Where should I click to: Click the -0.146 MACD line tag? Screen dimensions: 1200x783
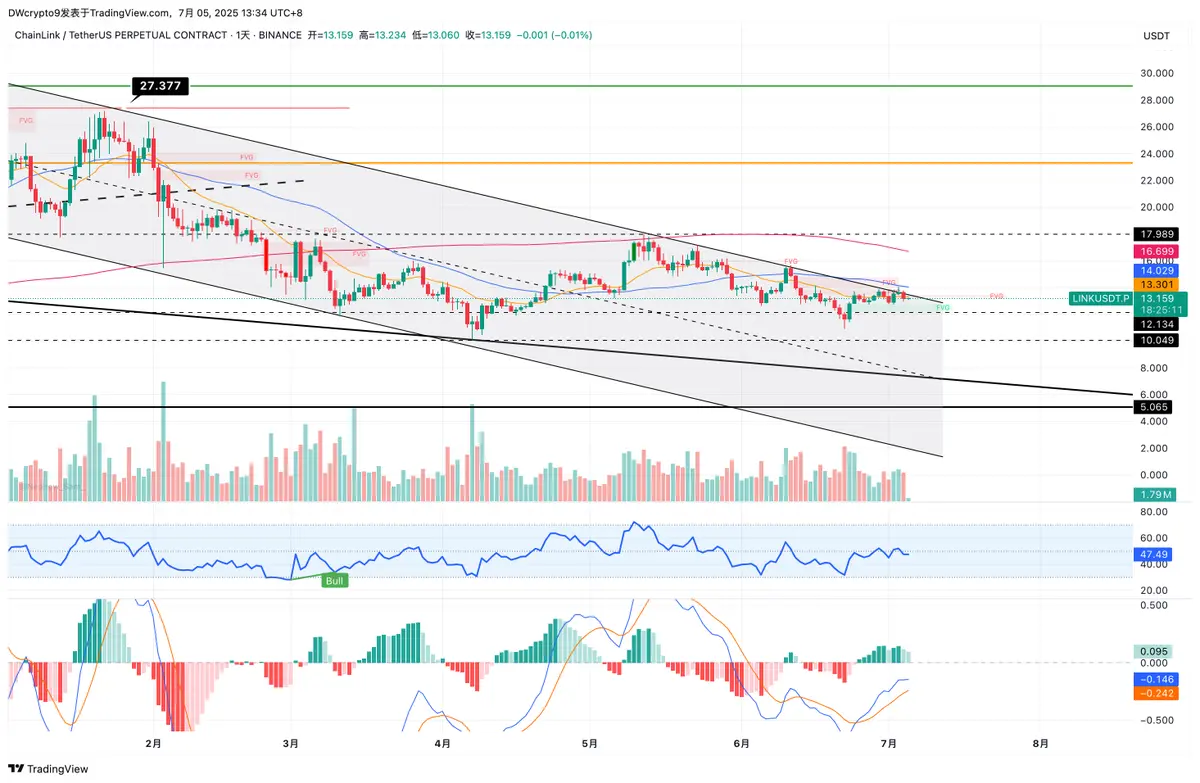1158,678
